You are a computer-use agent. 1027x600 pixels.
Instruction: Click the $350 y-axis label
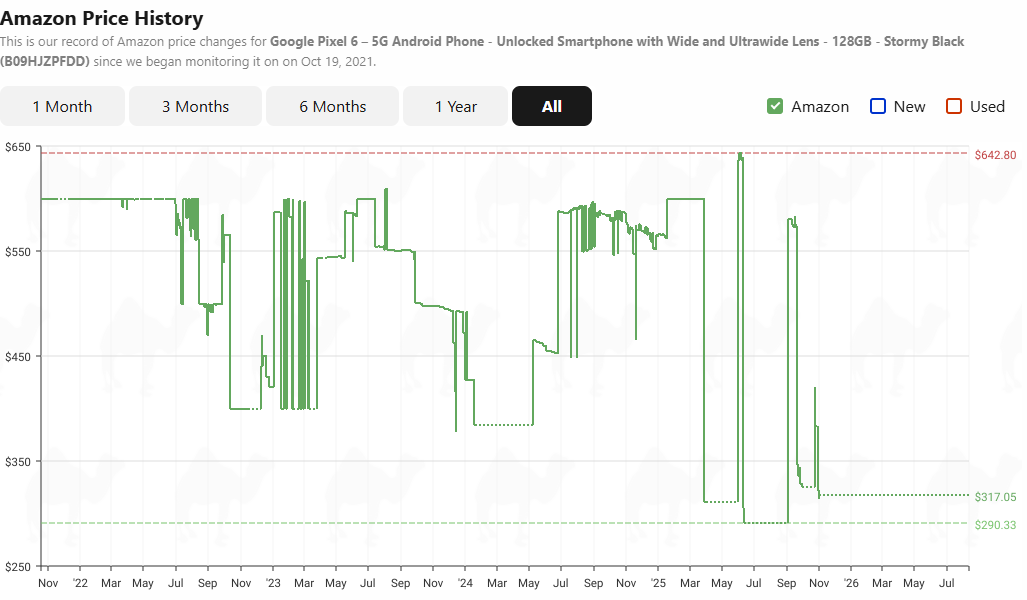(x=18, y=462)
